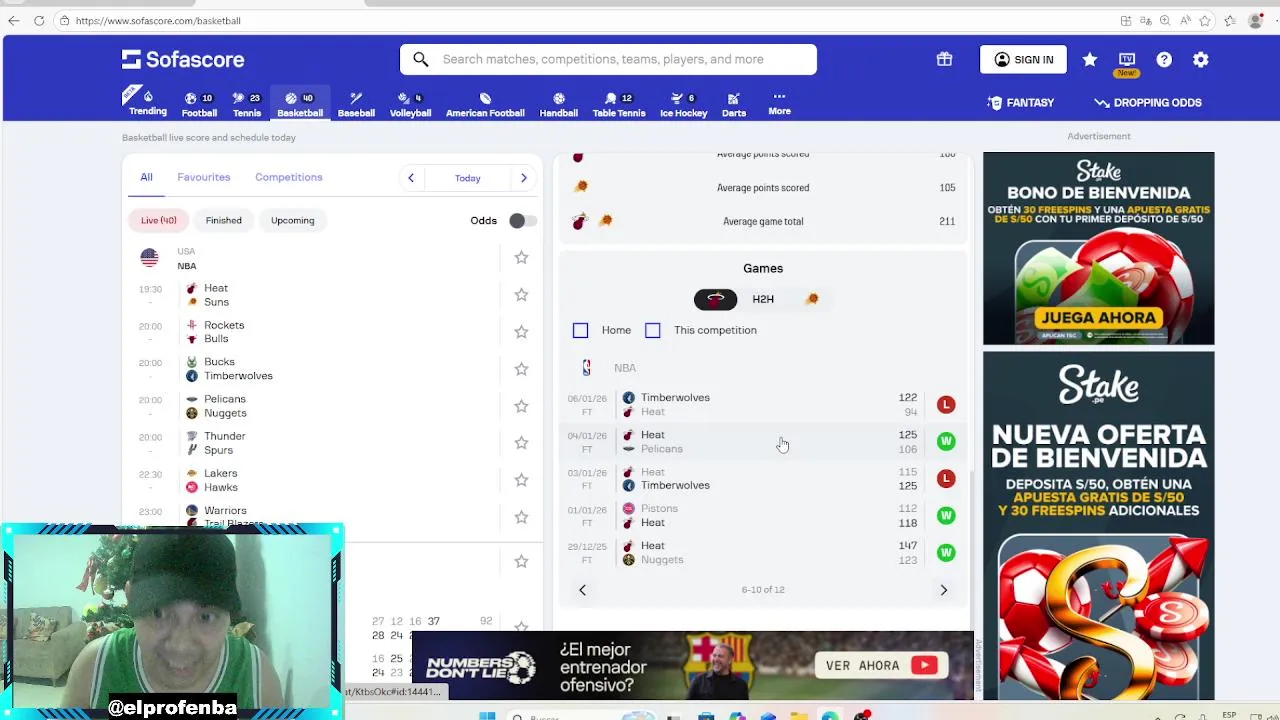Check the Home checkbox
The width and height of the screenshot is (1280, 720).
point(580,330)
